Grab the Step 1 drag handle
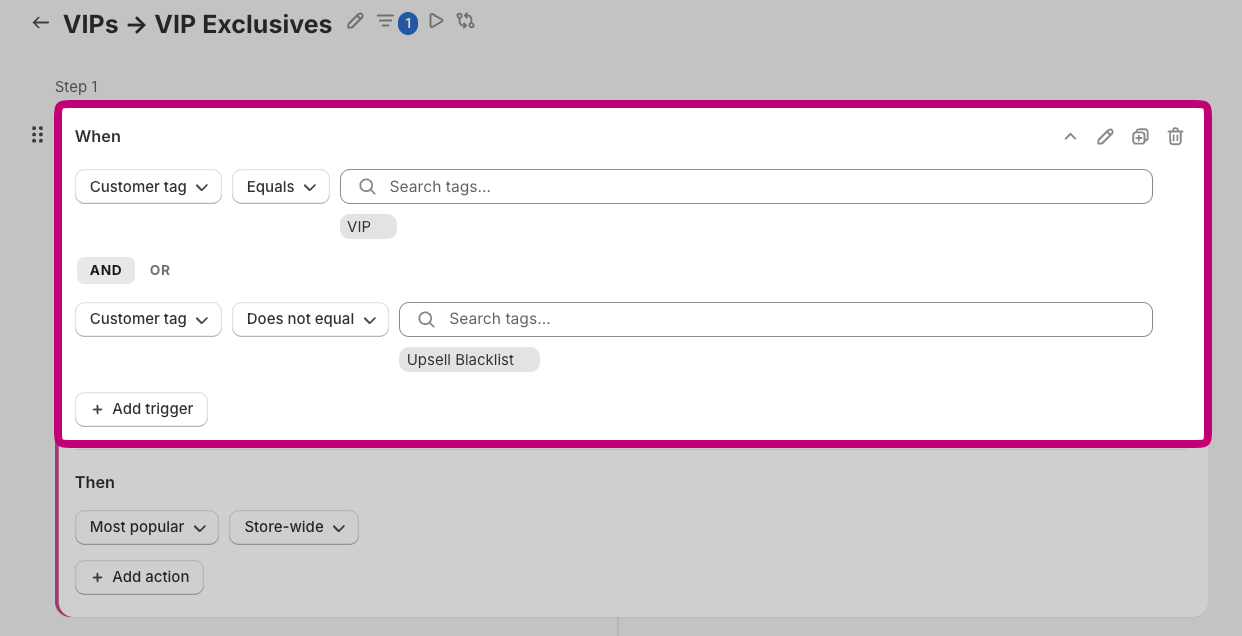1242x636 pixels. 37,135
